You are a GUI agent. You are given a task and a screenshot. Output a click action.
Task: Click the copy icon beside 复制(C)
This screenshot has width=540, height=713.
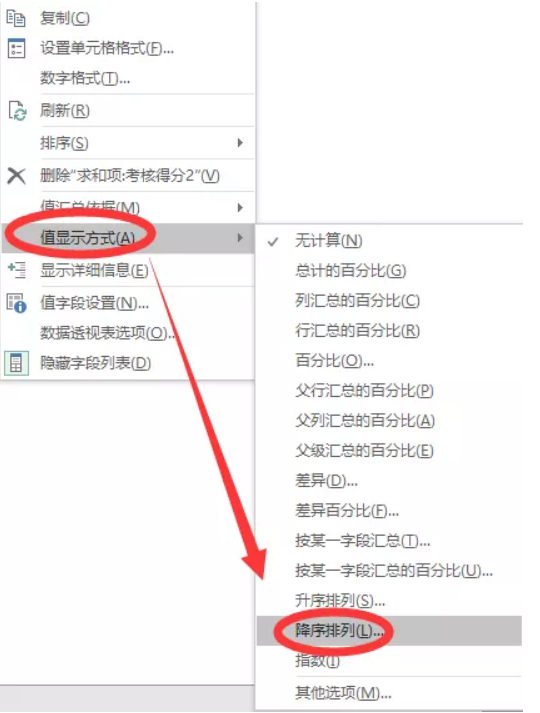click(16, 18)
